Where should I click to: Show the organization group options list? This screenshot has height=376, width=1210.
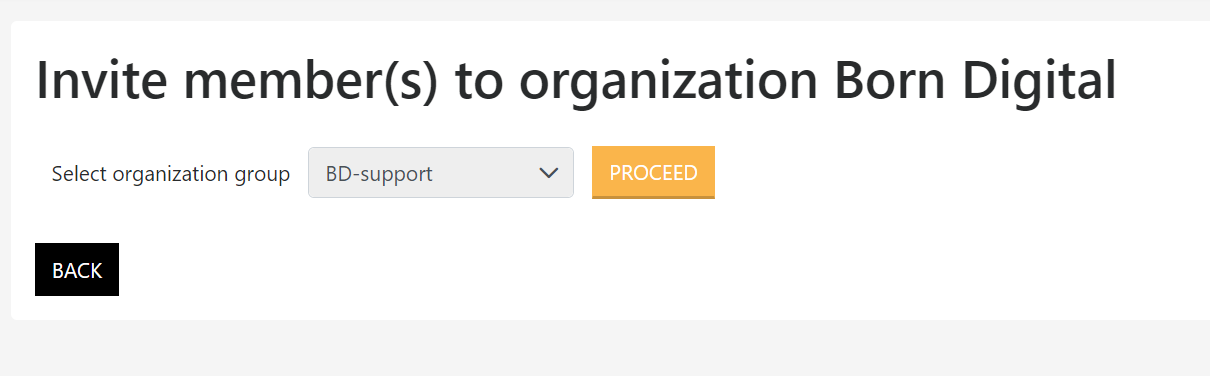click(x=441, y=173)
